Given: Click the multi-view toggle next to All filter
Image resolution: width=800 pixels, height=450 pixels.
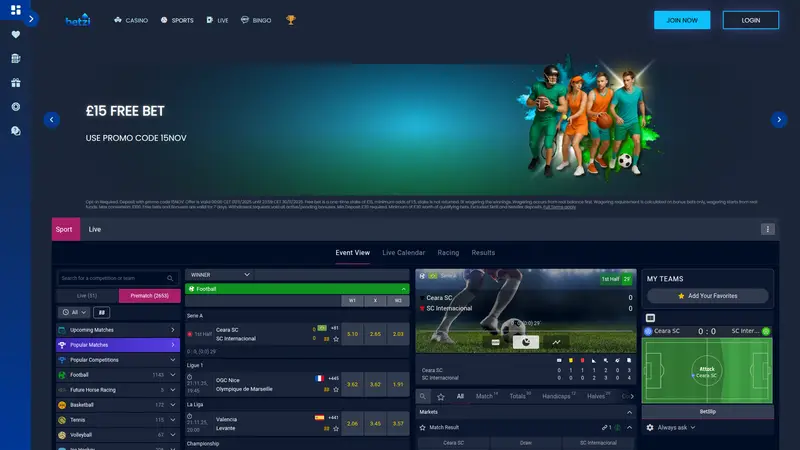Looking at the screenshot, I should tap(102, 312).
